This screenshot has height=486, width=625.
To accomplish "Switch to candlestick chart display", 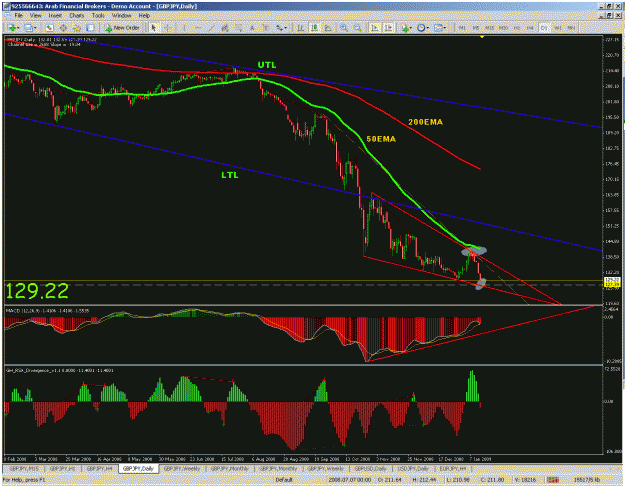I will pos(314,28).
